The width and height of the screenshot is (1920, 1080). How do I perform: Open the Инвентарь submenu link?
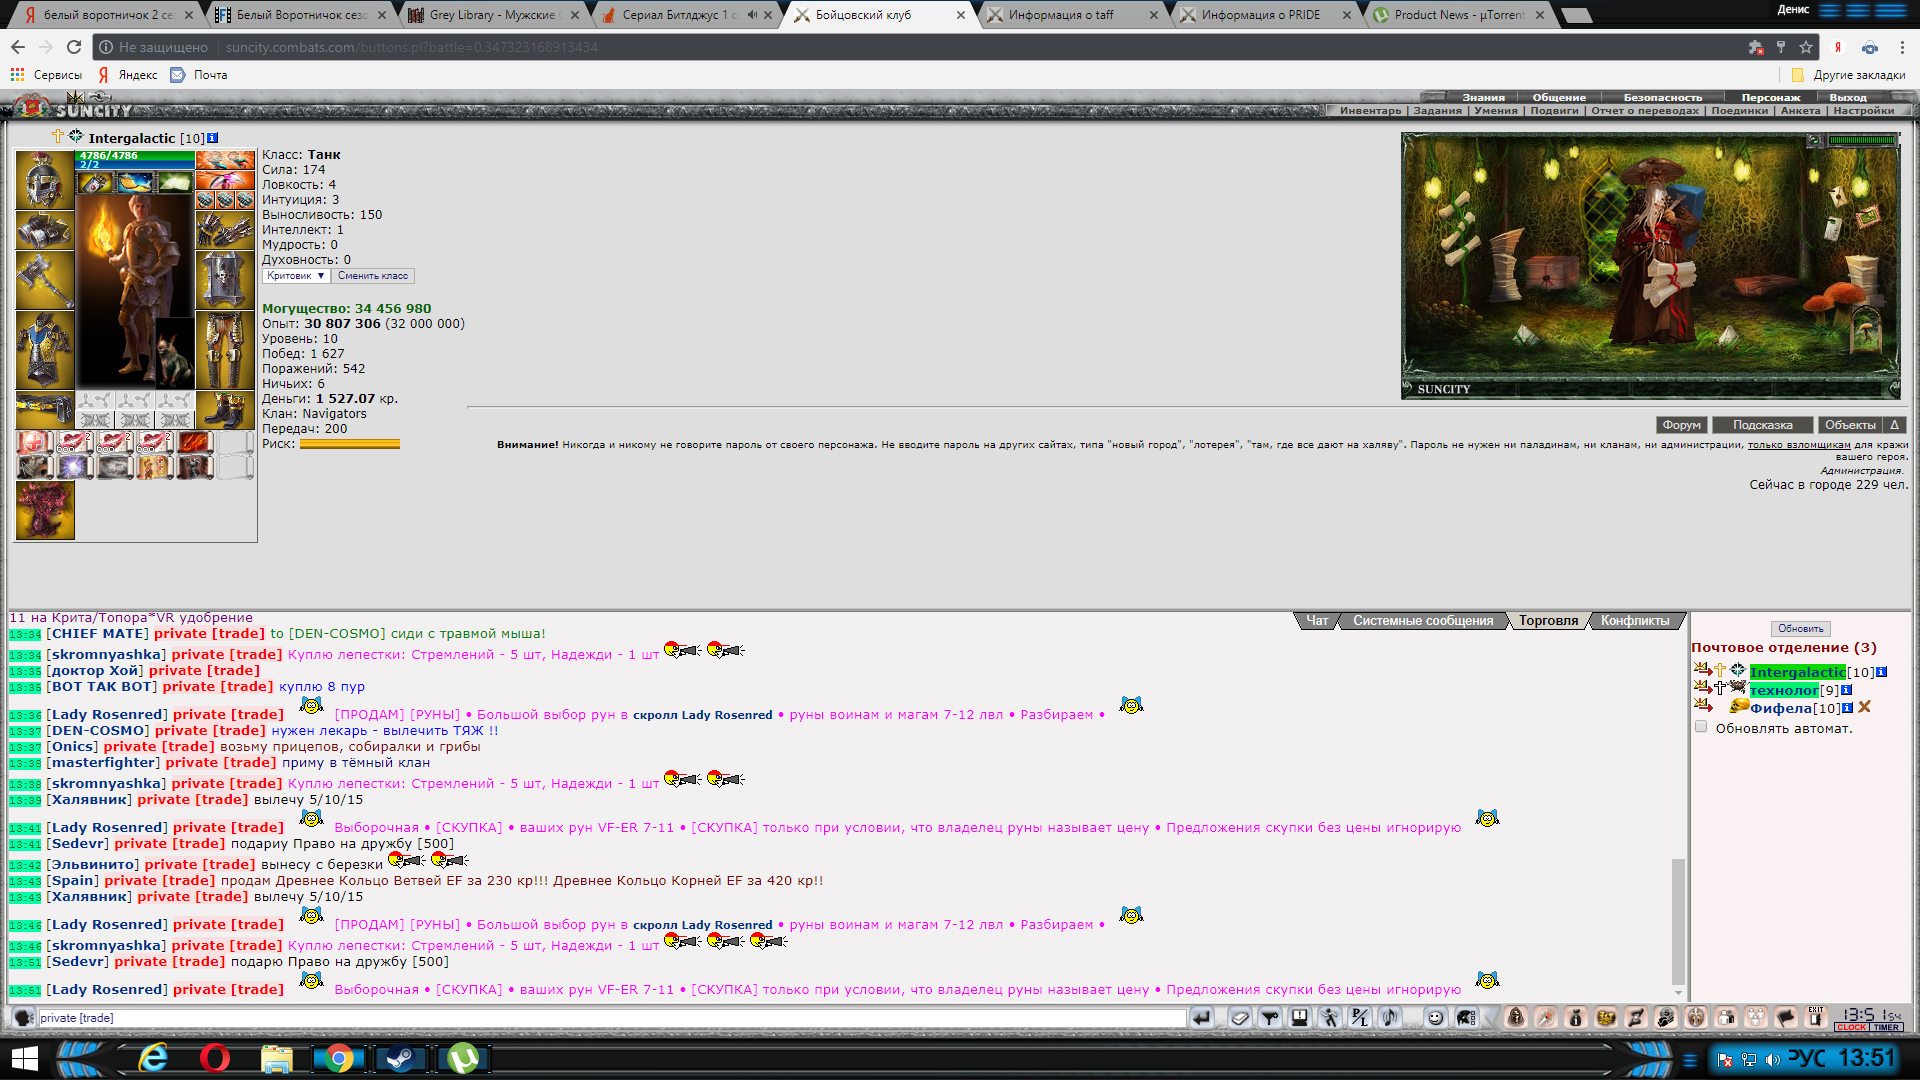[x=1371, y=111]
